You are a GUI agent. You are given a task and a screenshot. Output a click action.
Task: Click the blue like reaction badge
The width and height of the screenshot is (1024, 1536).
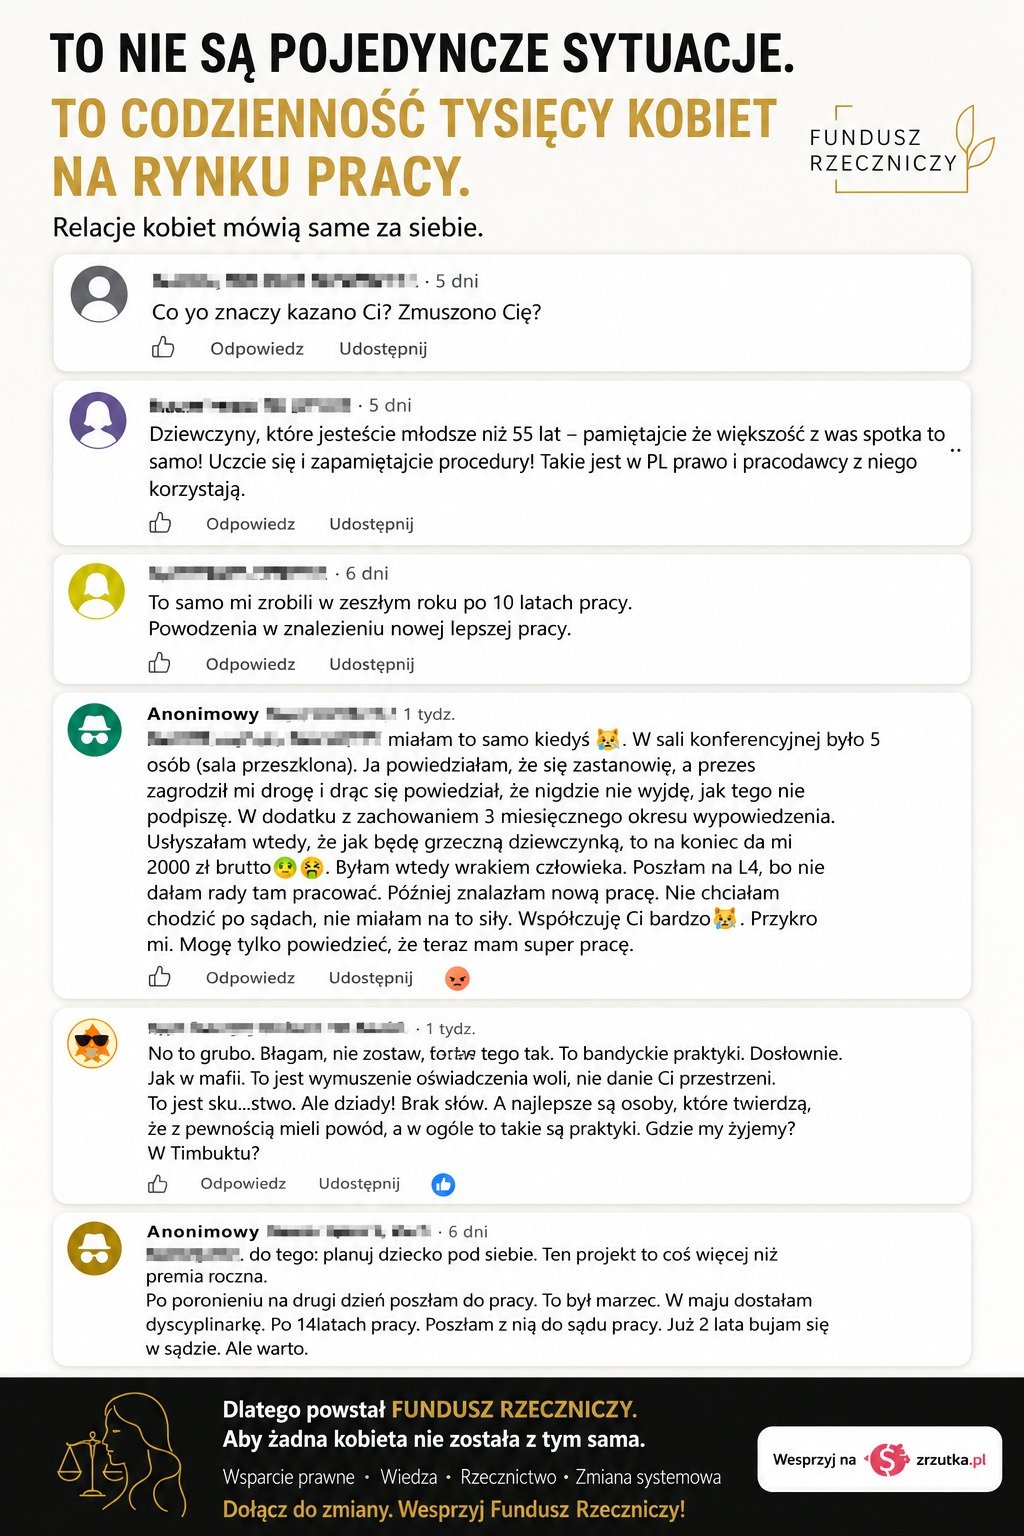443,1184
